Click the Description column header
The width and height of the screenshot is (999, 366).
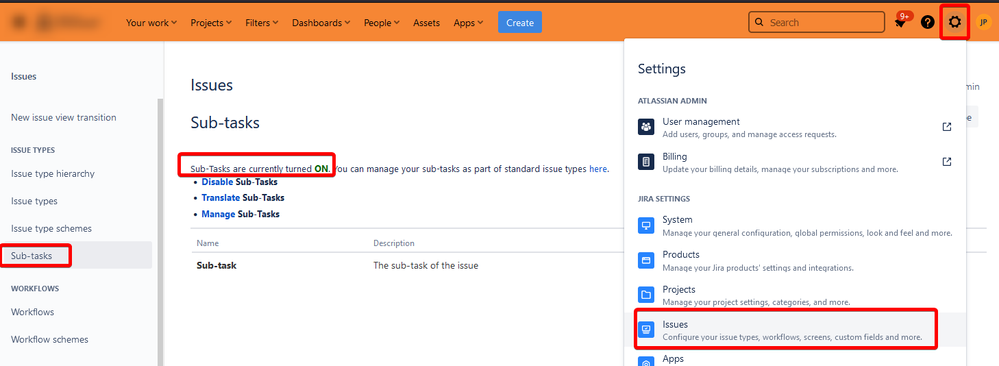tap(394, 243)
